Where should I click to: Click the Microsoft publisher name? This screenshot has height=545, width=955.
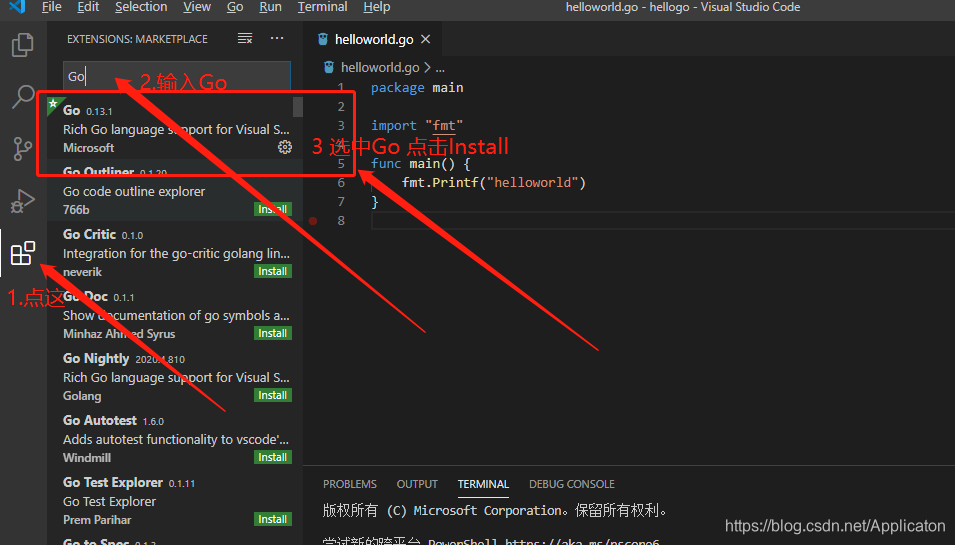coord(88,148)
